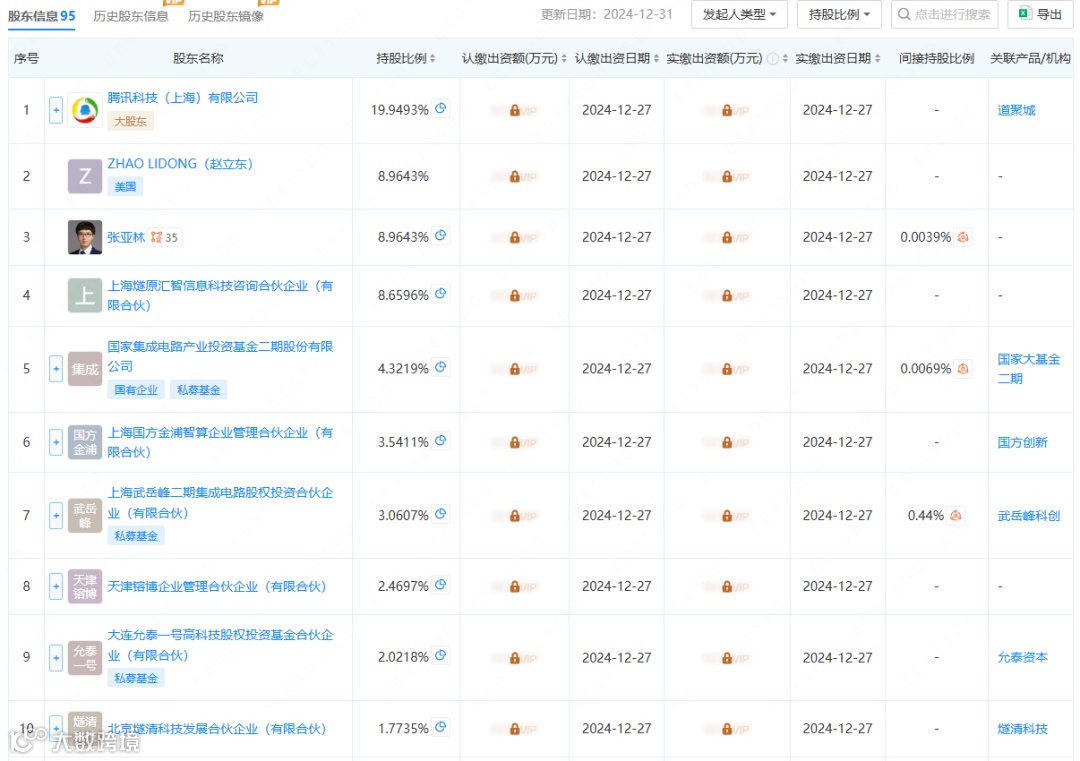Expand the 大连允泰一号 row
The image size is (1080, 761).
pos(56,657)
